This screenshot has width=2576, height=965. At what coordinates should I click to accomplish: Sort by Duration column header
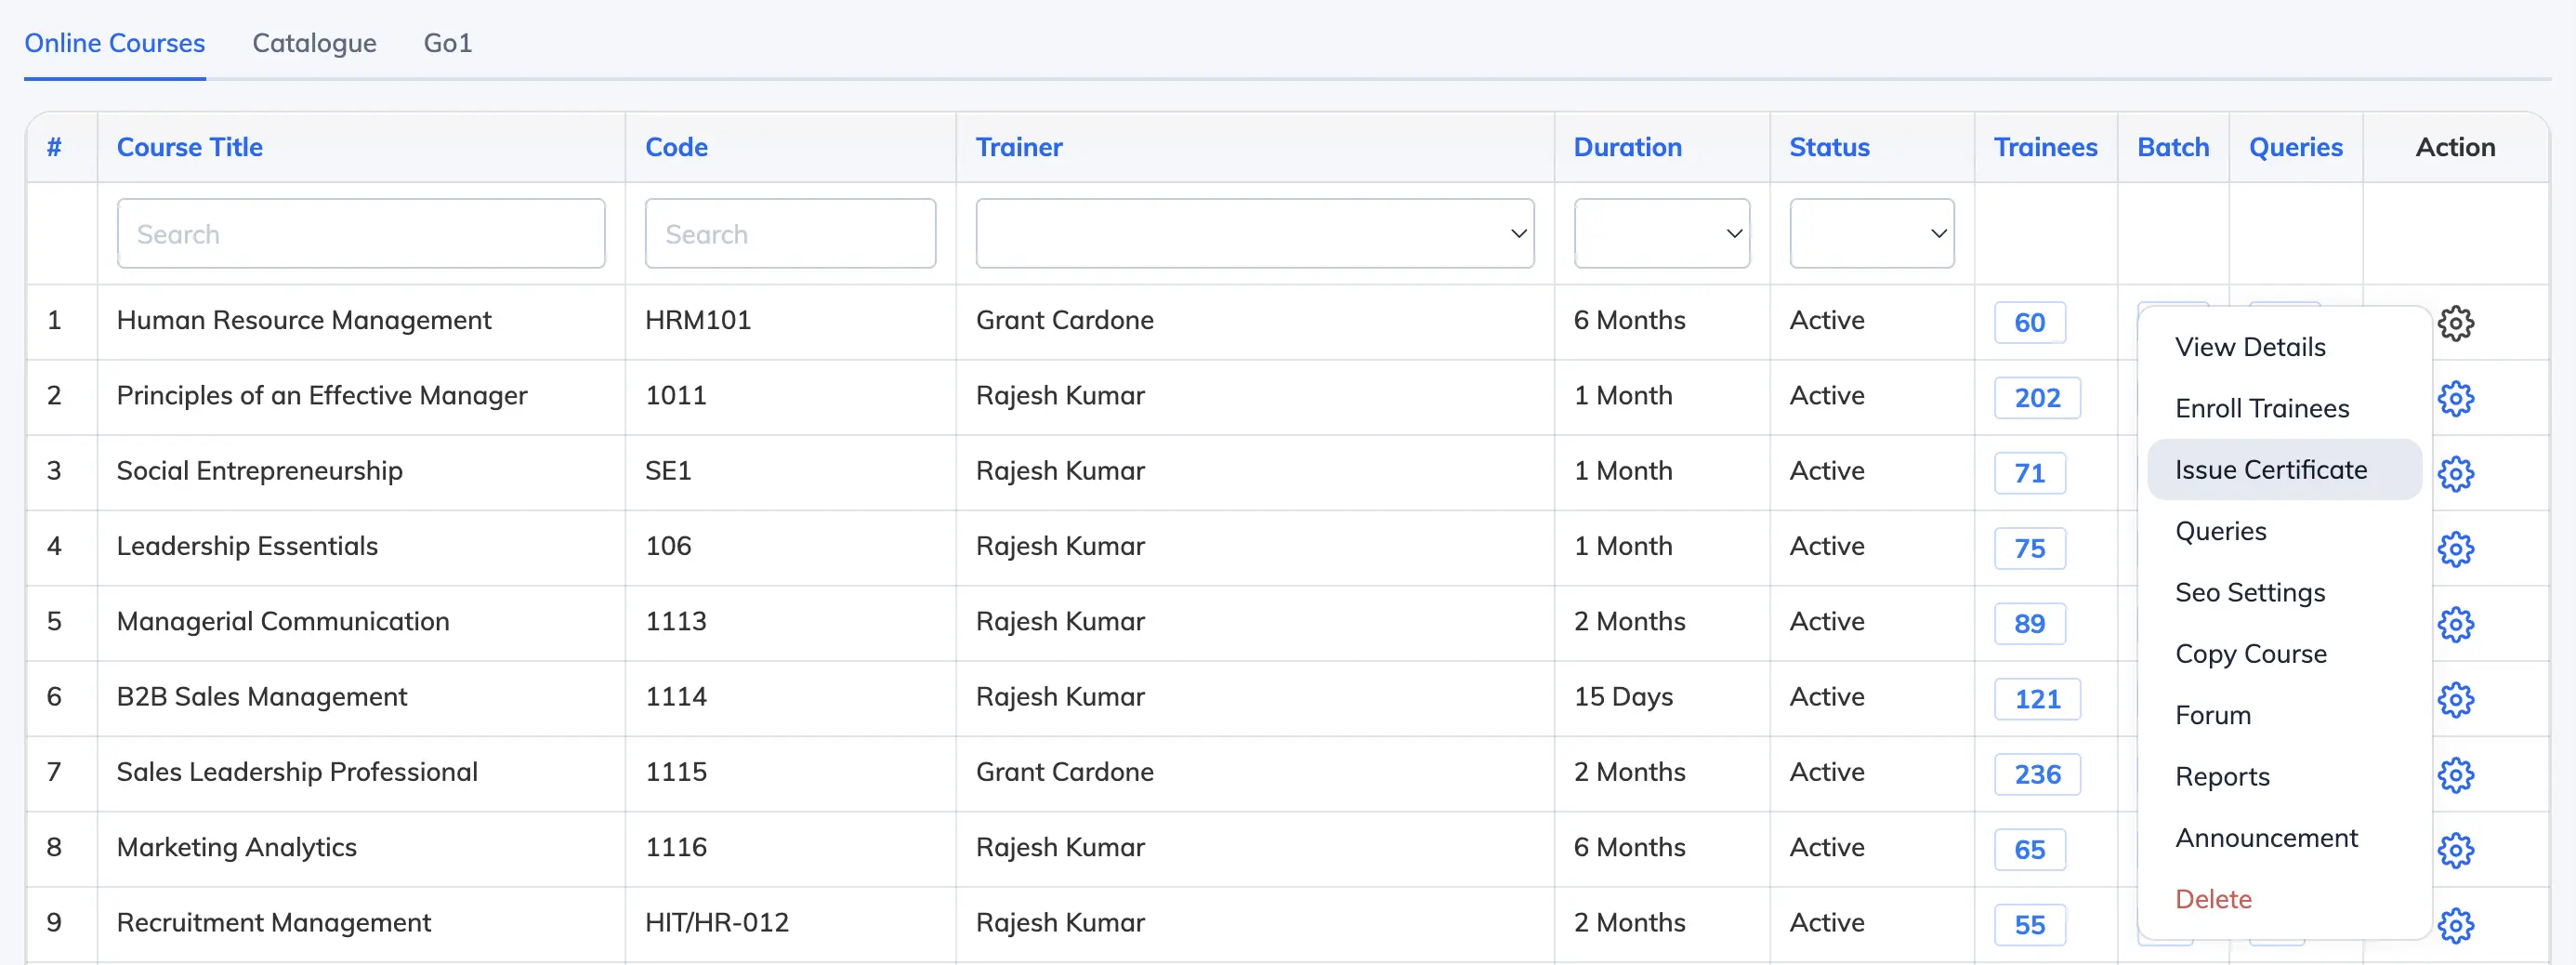coord(1627,147)
